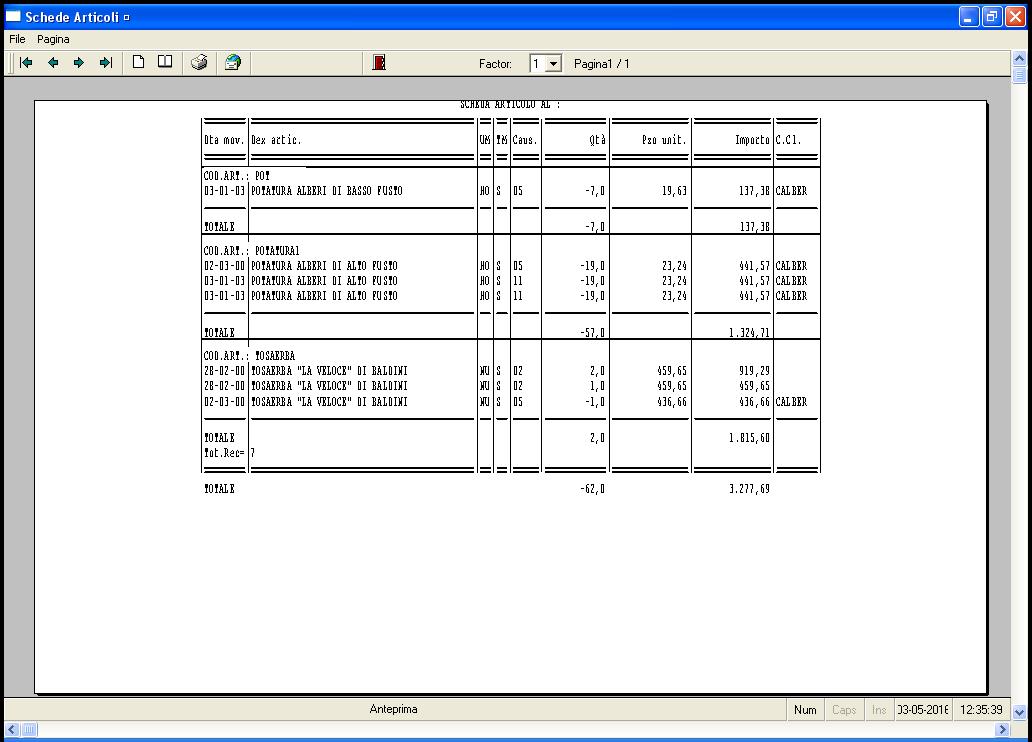Screen dimensions: 1032x742
Task: Advance to the next page
Action: (x=79, y=63)
